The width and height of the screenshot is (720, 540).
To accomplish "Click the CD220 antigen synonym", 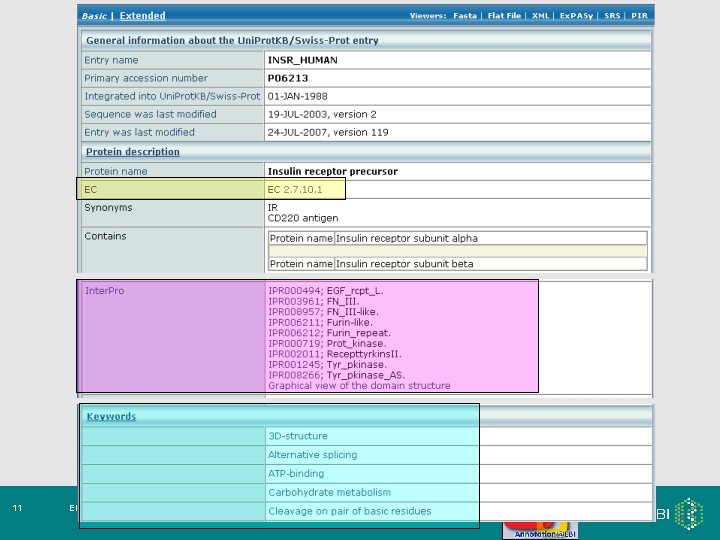I will (303, 218).
